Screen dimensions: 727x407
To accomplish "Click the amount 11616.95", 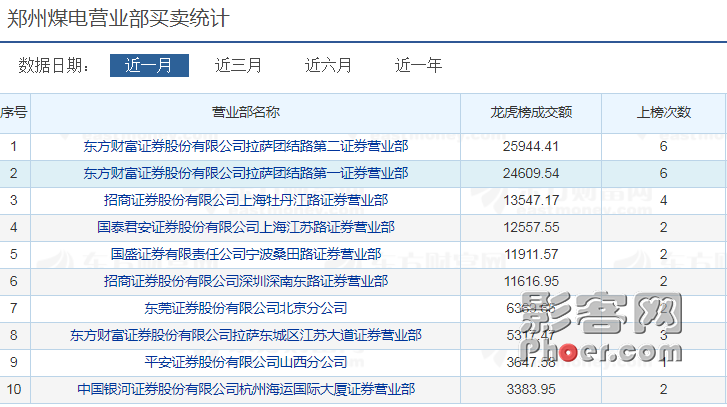I will 531,281.
